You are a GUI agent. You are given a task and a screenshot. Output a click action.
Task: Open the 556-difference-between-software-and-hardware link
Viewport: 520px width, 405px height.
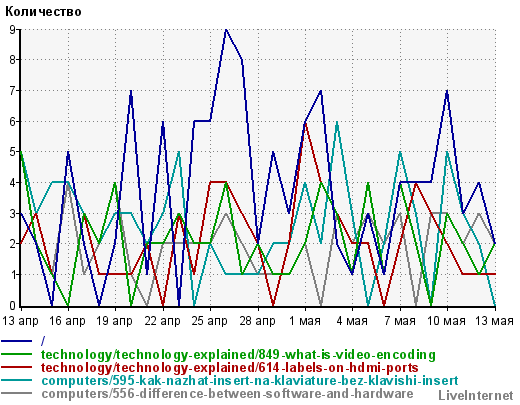coord(227,394)
